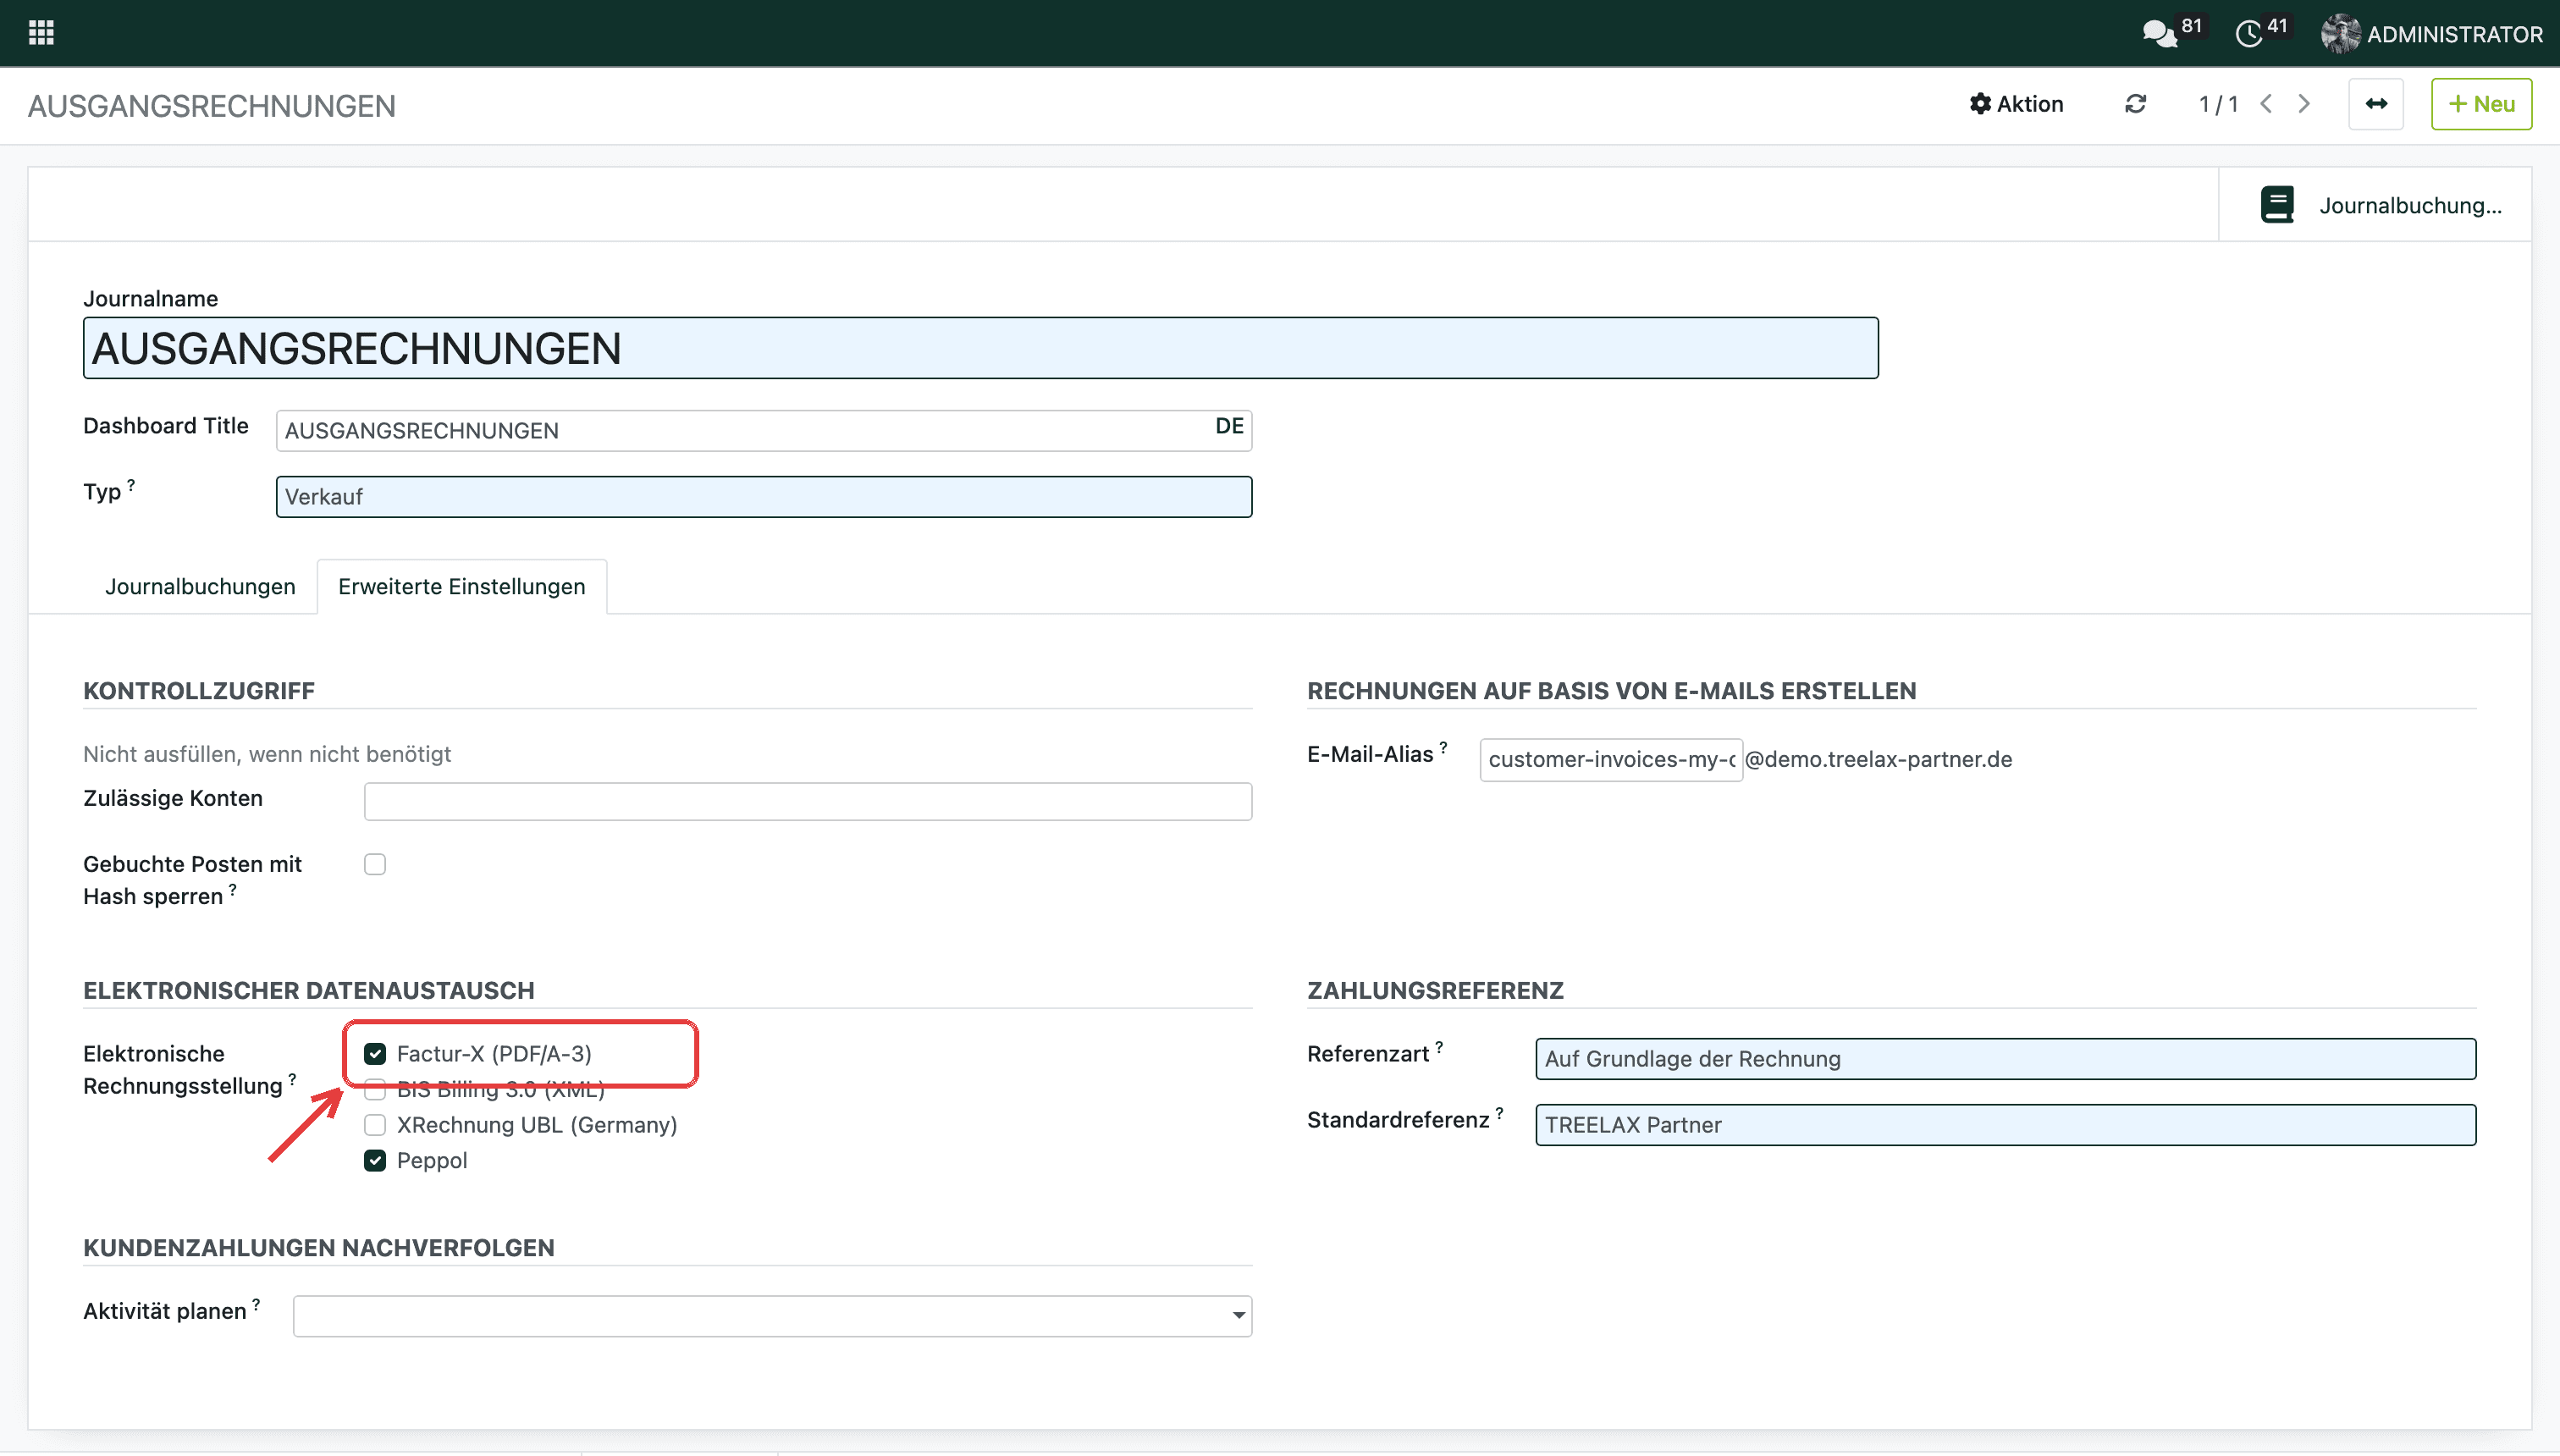Open the activities clock icon
The width and height of the screenshot is (2560, 1456).
[x=2248, y=34]
